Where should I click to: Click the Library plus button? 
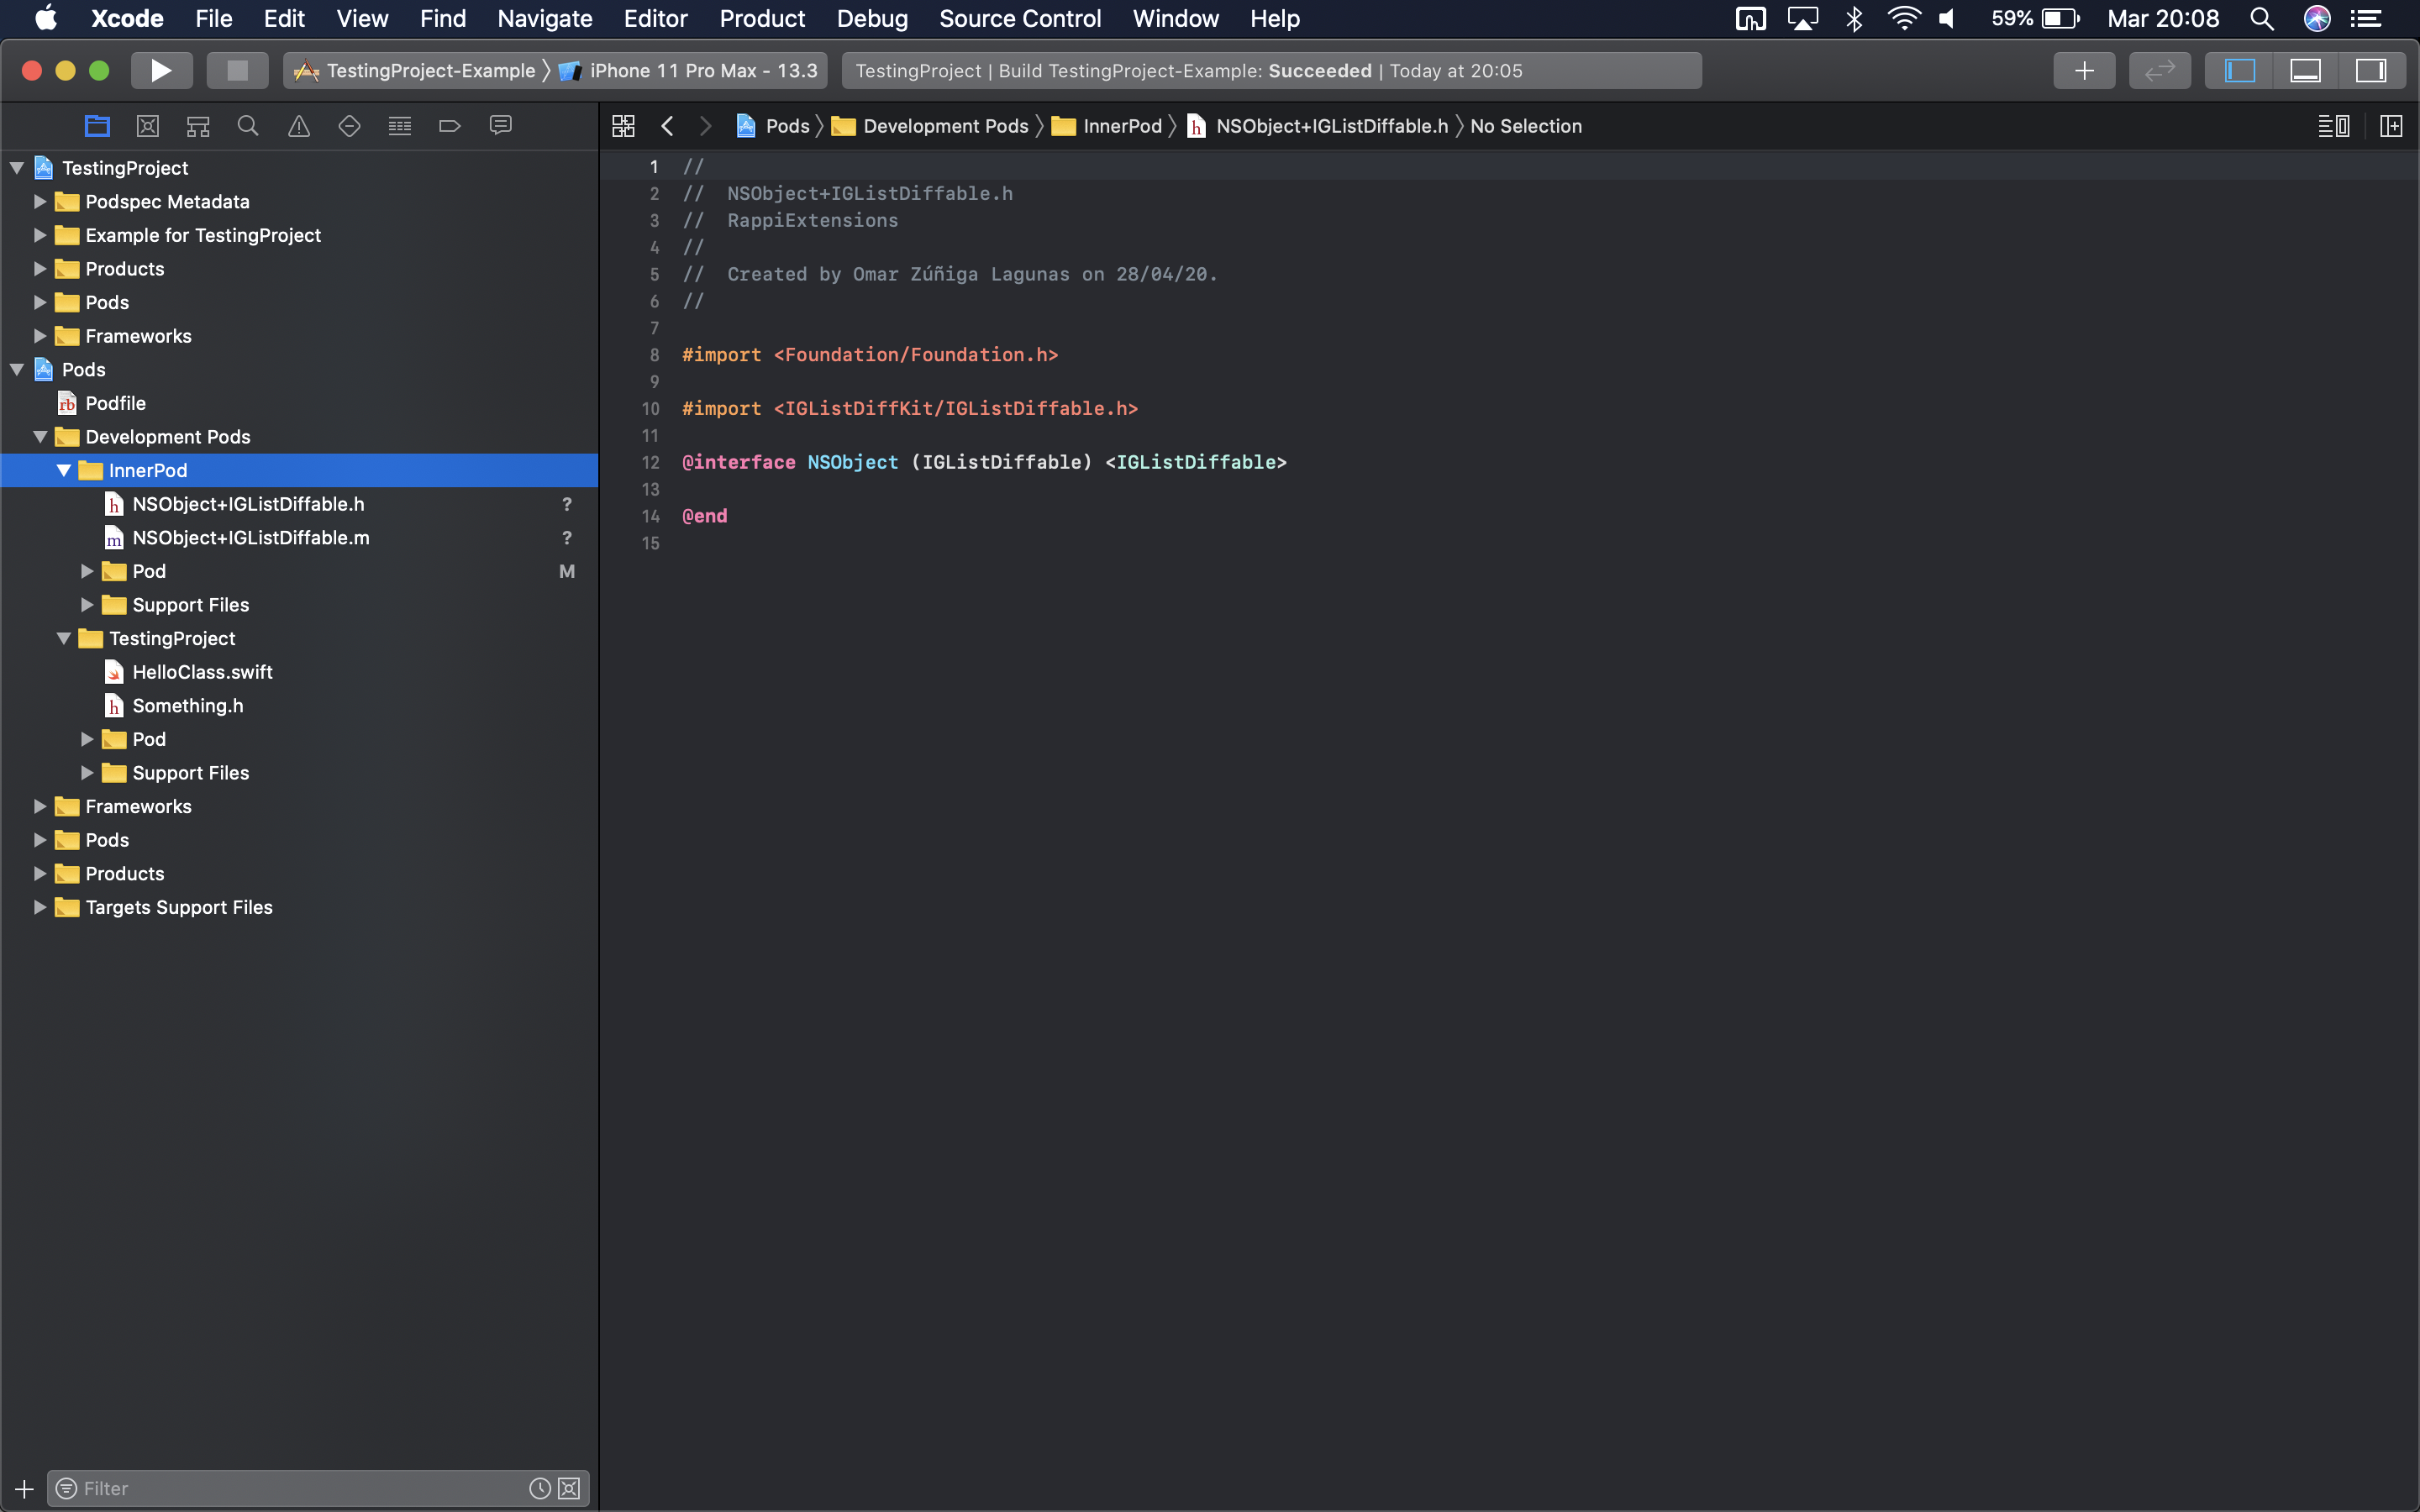coord(2084,70)
